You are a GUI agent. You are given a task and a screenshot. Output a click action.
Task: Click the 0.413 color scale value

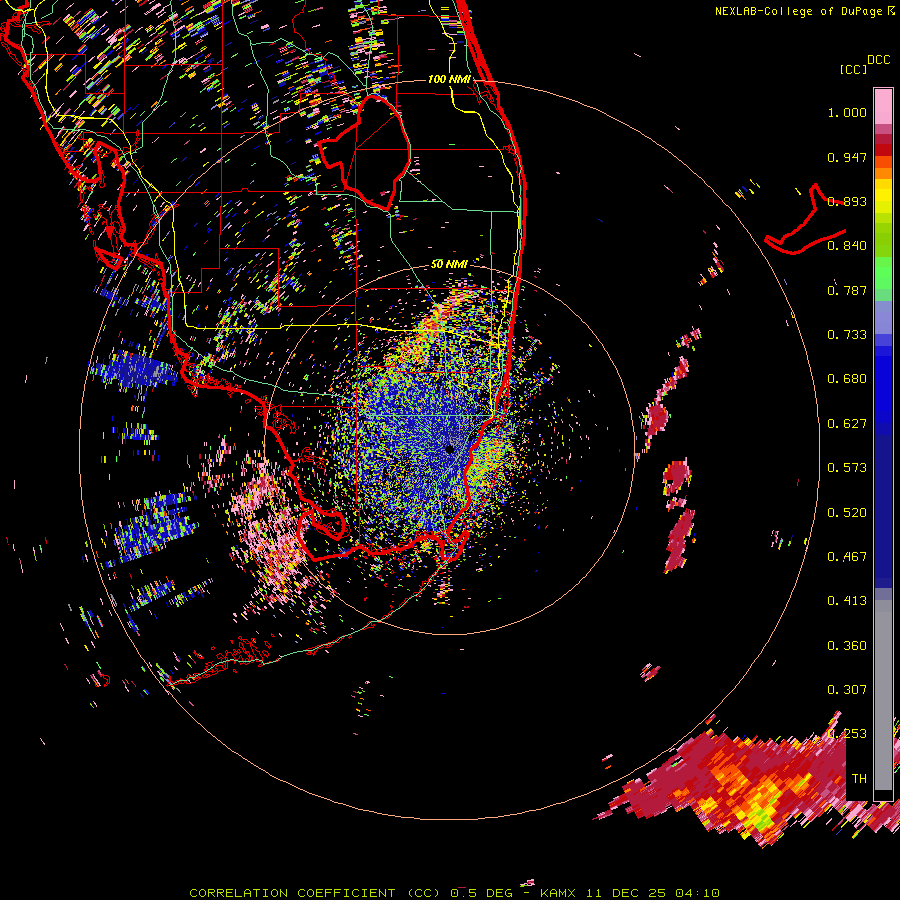[847, 601]
